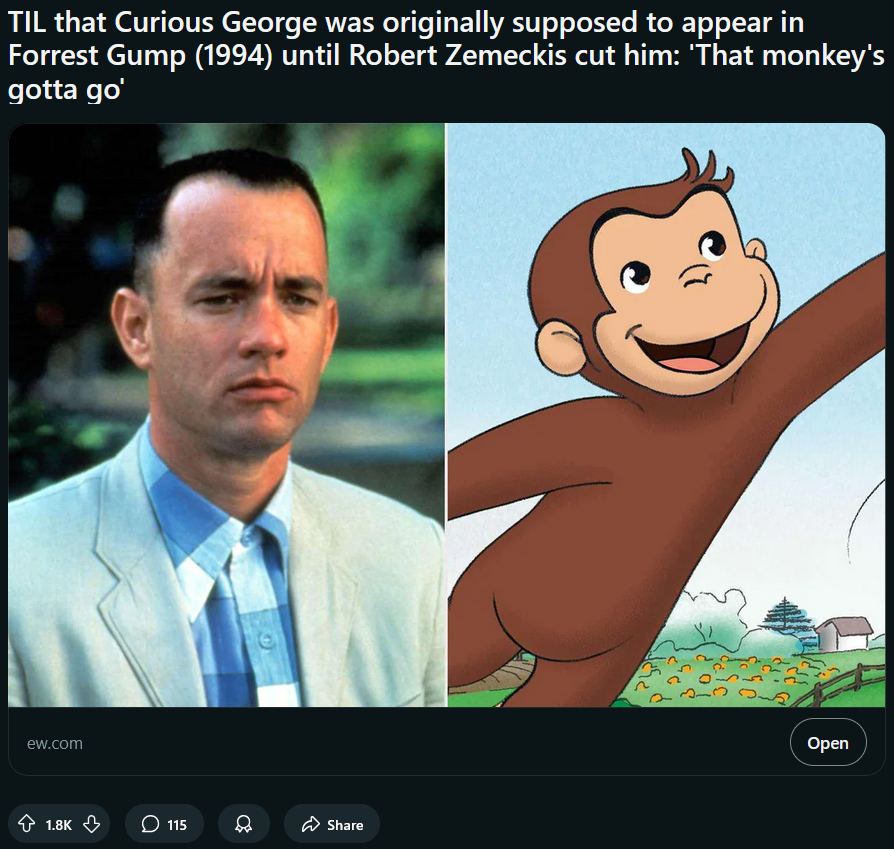Click the share arrow icon
894x849 pixels.
pyautogui.click(x=311, y=824)
